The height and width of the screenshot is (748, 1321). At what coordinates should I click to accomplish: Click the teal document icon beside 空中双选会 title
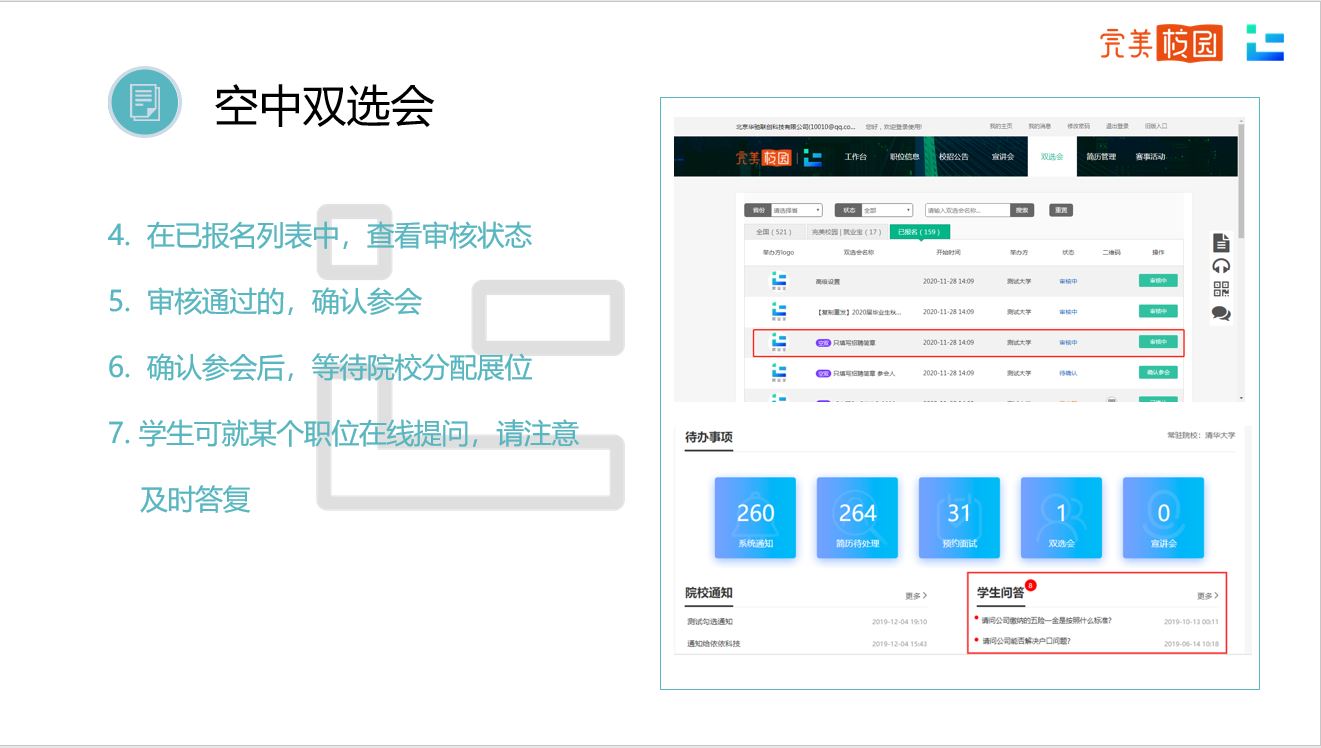tap(144, 102)
